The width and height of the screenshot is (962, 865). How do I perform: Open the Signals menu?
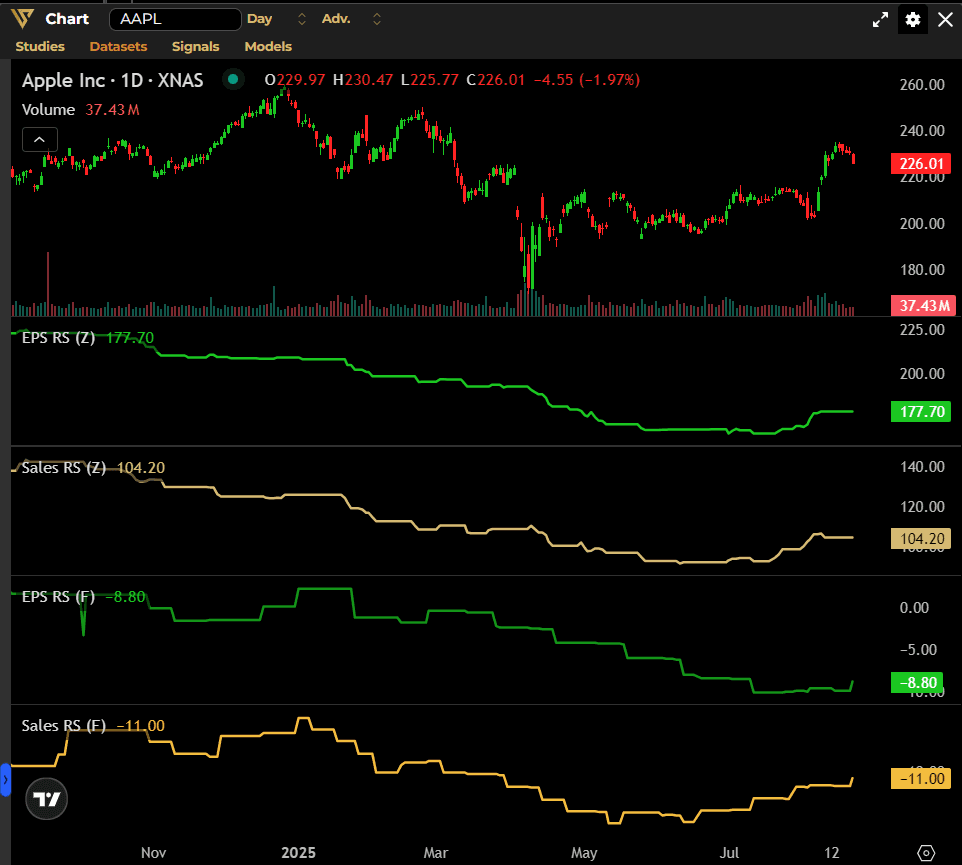point(196,47)
